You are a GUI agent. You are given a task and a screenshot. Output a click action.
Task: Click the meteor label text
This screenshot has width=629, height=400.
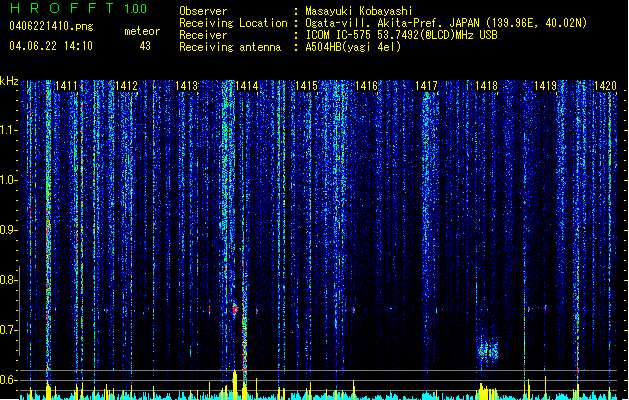142,31
